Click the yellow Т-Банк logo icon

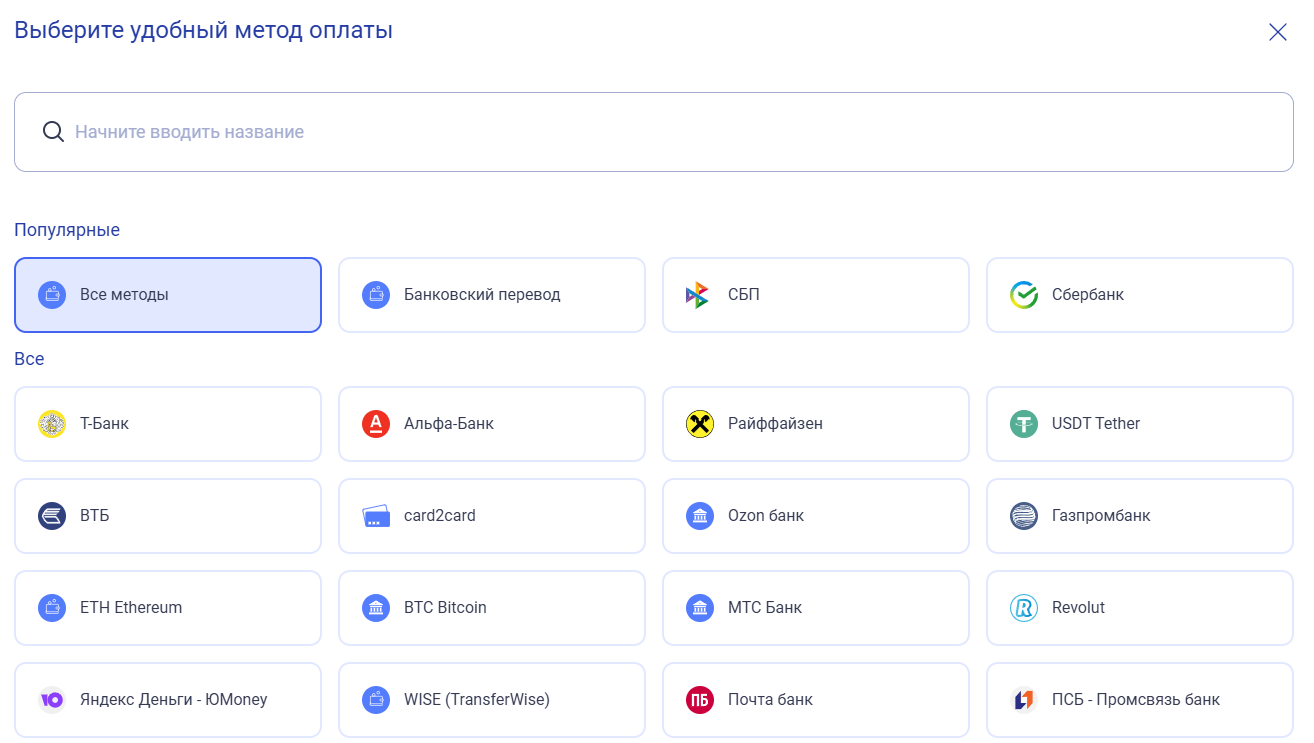pyautogui.click(x=52, y=424)
